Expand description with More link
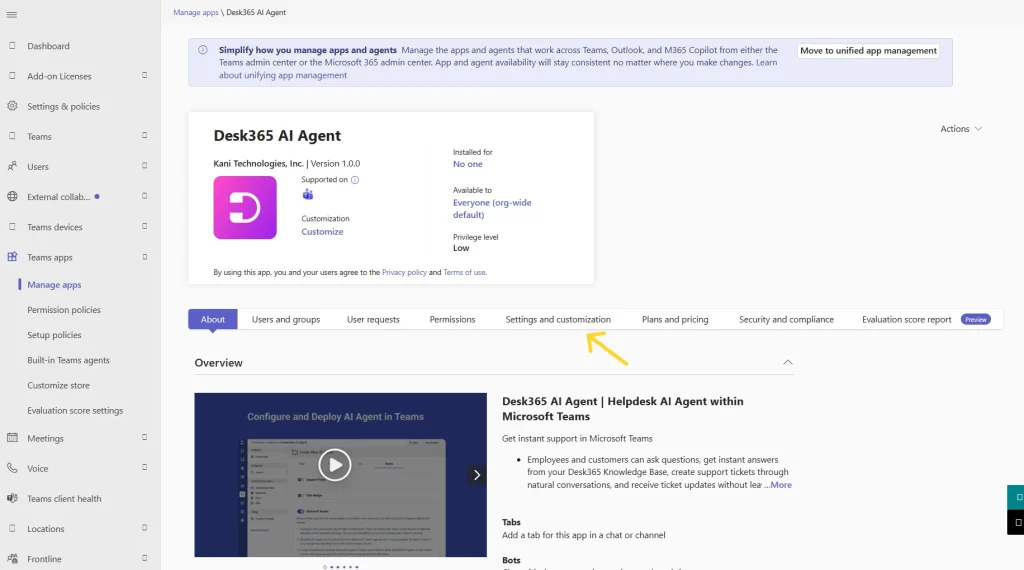Image resolution: width=1024 pixels, height=570 pixels. (780, 484)
